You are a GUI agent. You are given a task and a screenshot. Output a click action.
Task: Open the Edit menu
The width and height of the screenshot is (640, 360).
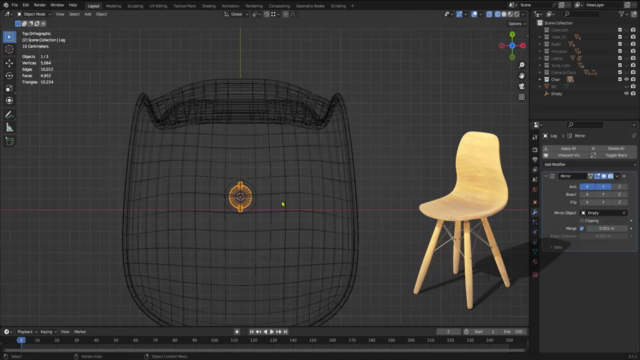[x=26, y=5]
